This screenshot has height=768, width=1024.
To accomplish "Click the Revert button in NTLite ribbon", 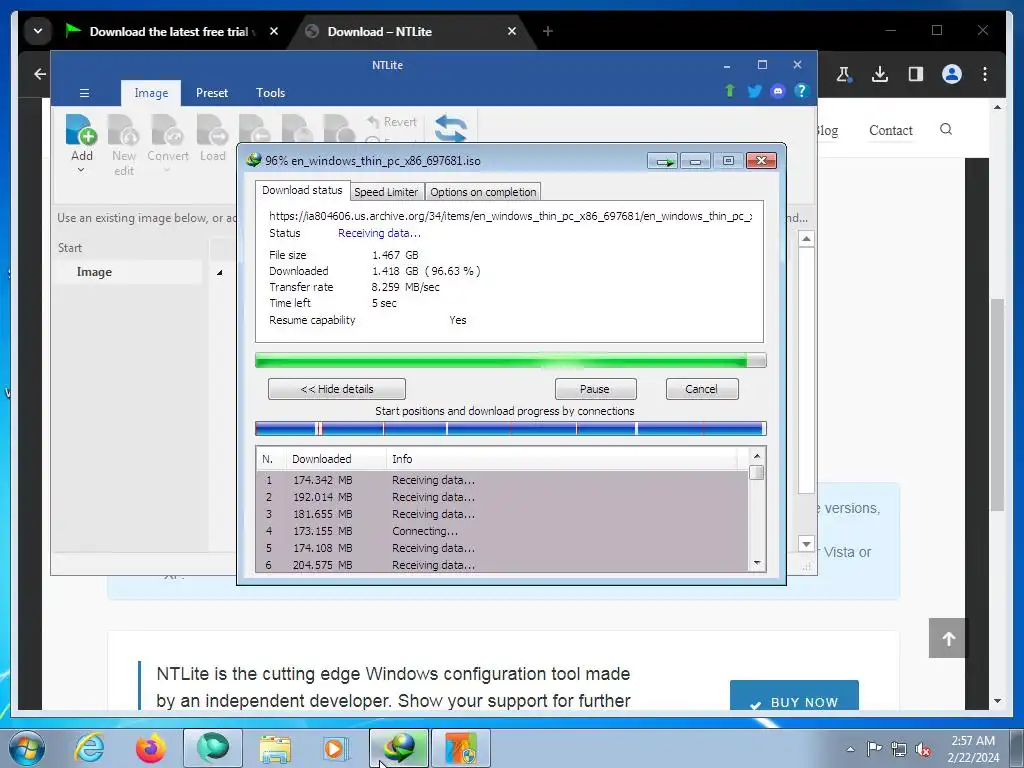I will click(x=392, y=122).
